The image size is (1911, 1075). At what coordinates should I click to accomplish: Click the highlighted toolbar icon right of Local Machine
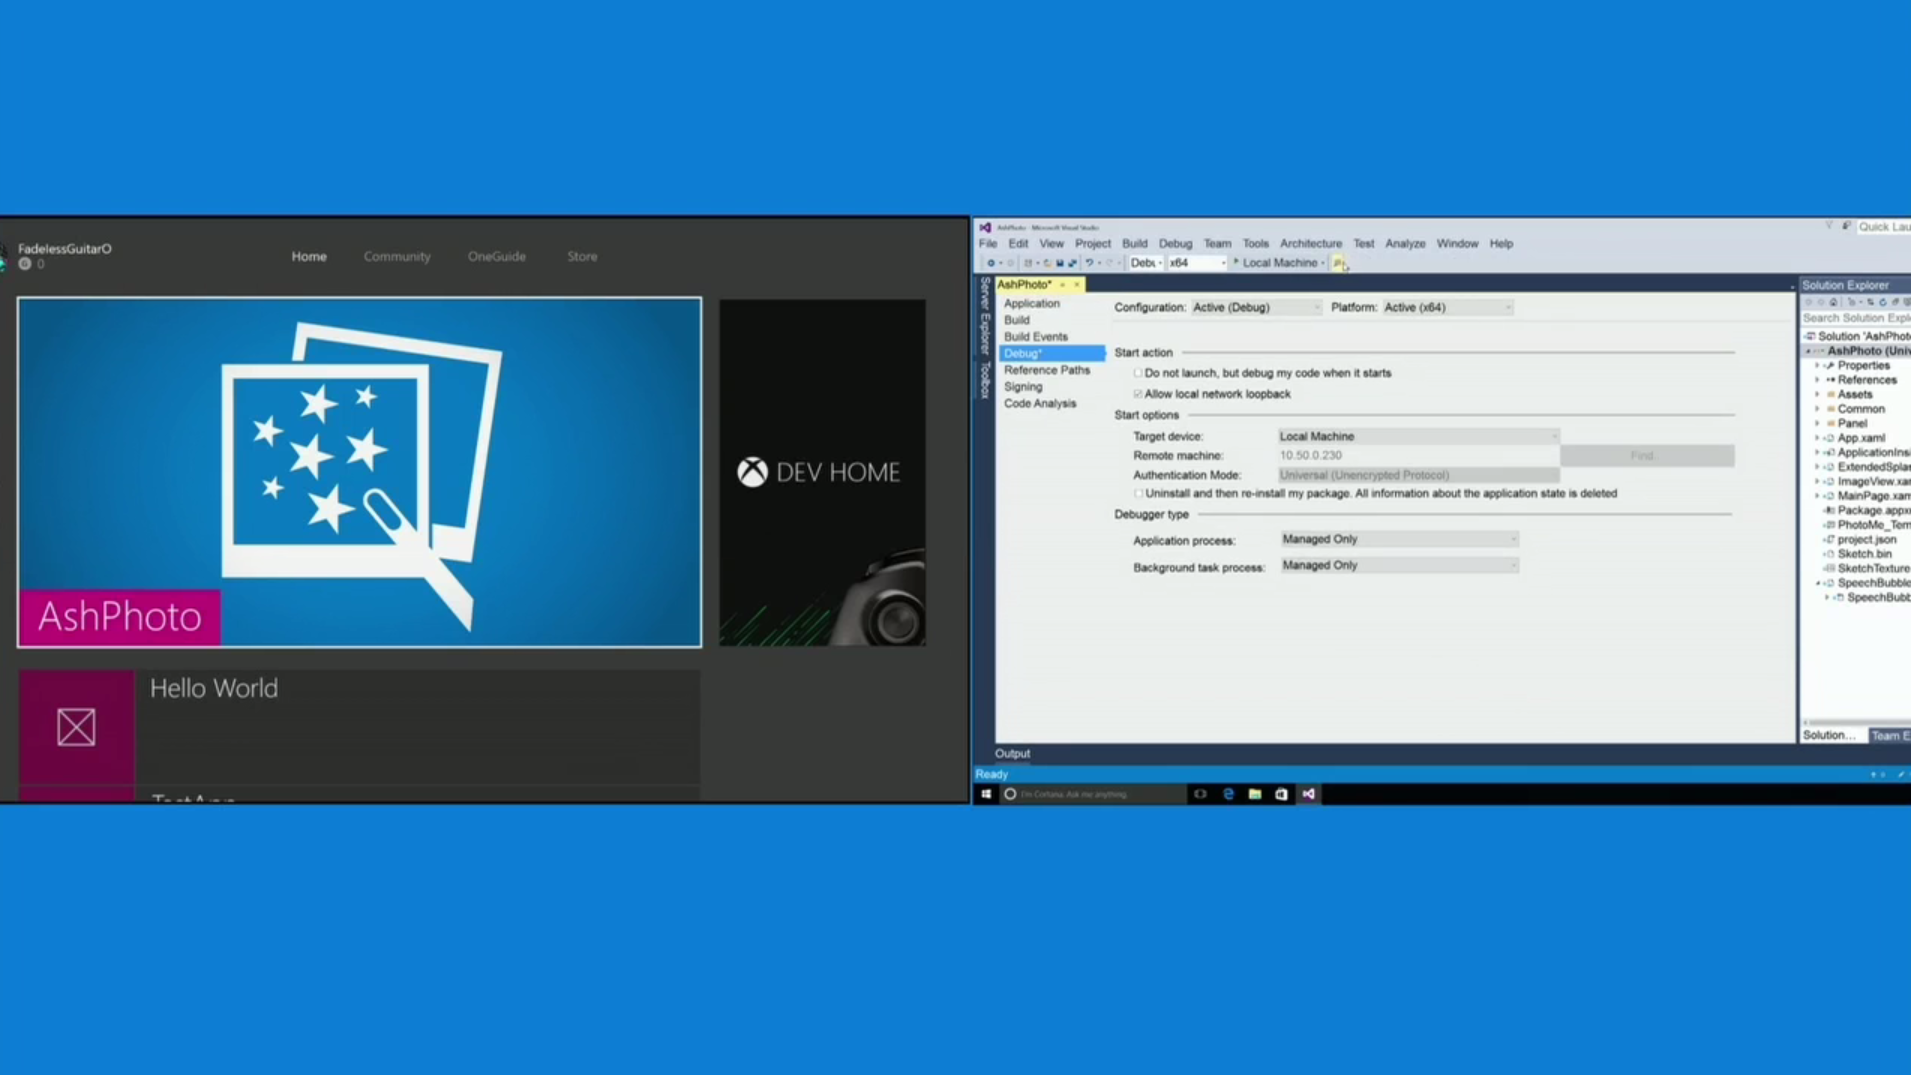[1339, 263]
